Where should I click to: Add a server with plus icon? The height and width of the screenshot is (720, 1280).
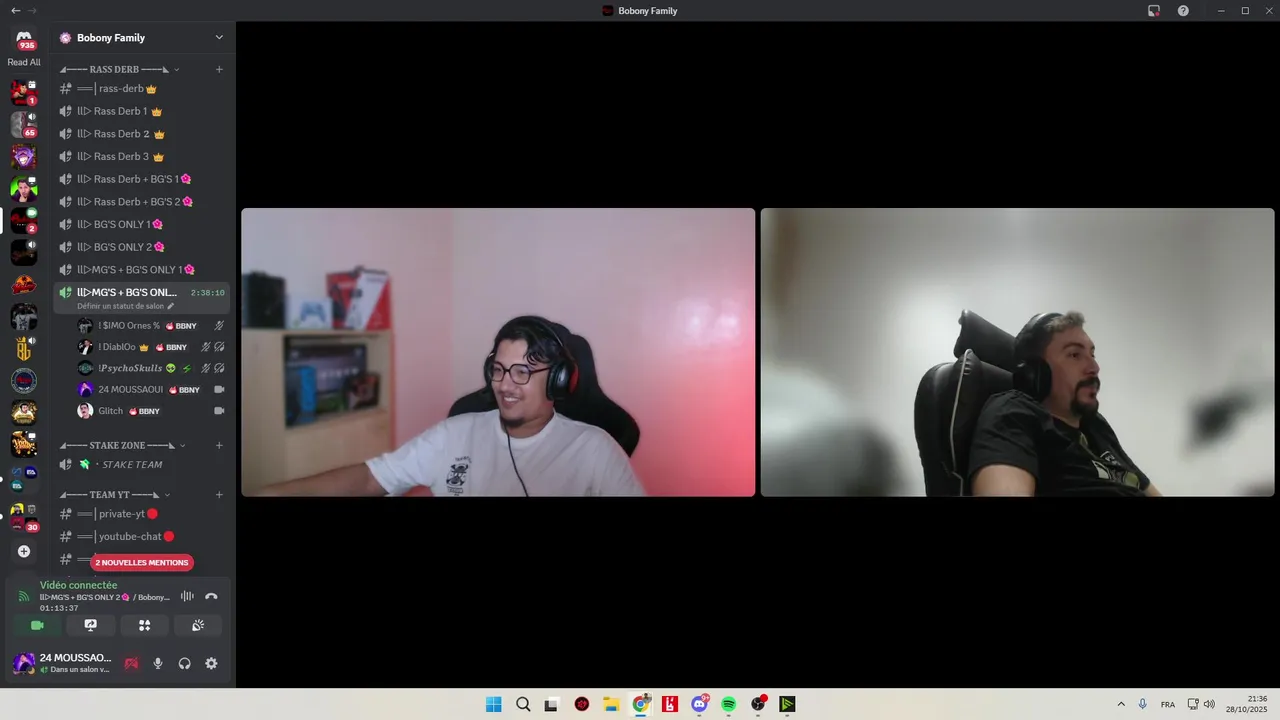[x=24, y=551]
